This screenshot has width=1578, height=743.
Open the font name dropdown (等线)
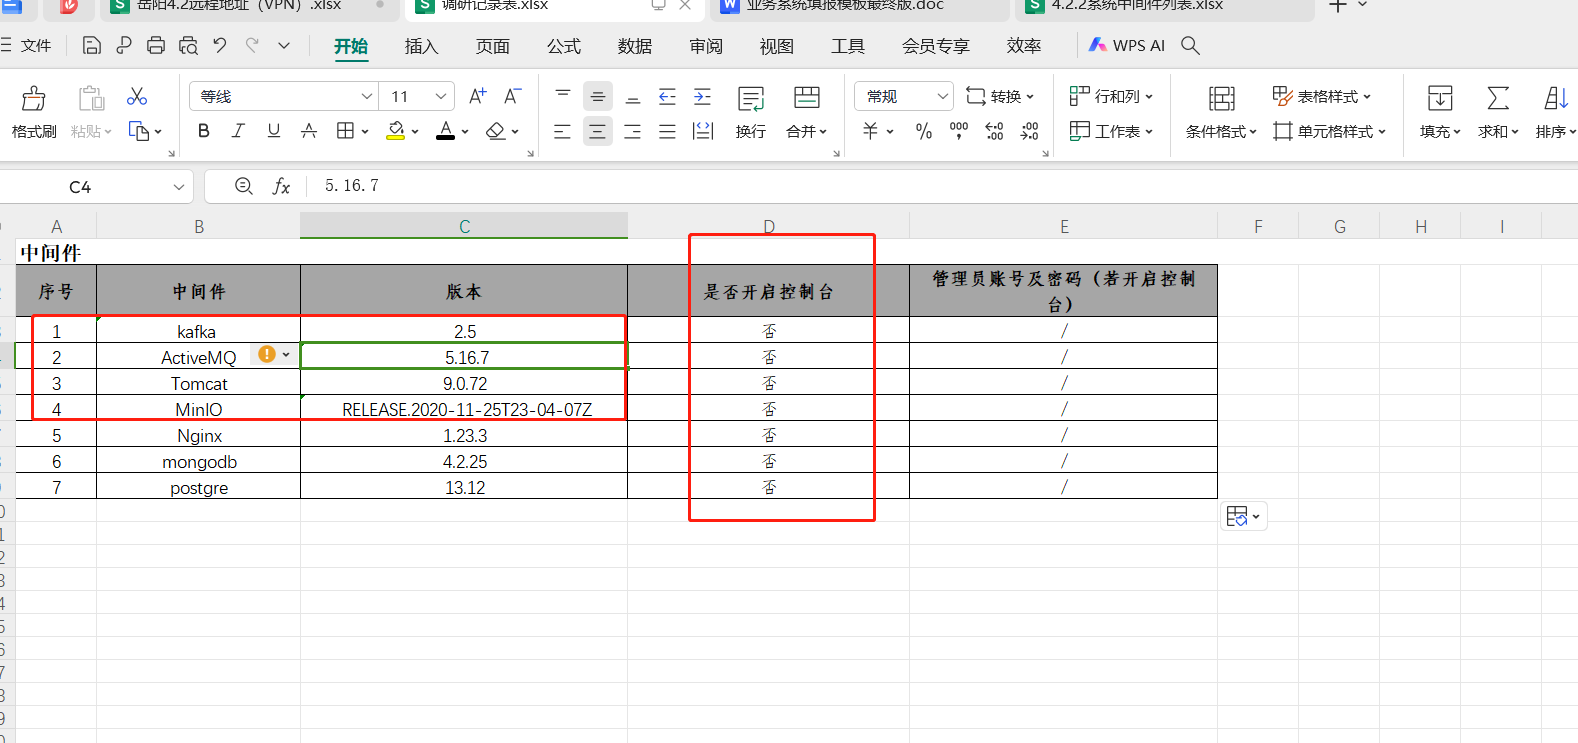pos(367,96)
